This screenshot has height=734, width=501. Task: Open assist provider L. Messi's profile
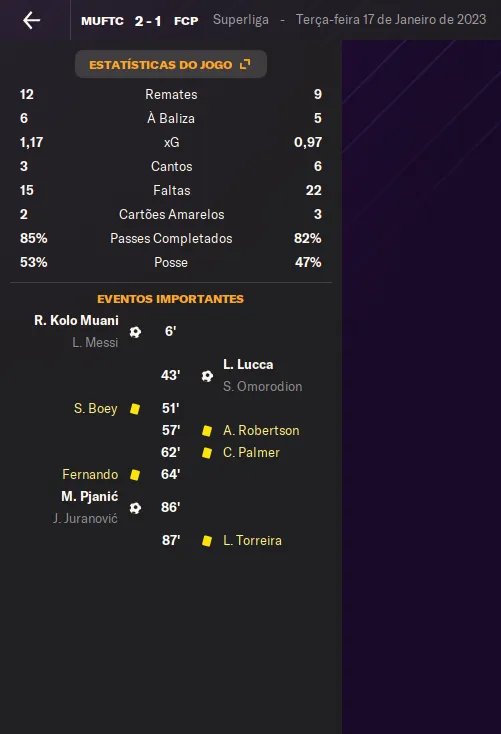[x=95, y=342]
